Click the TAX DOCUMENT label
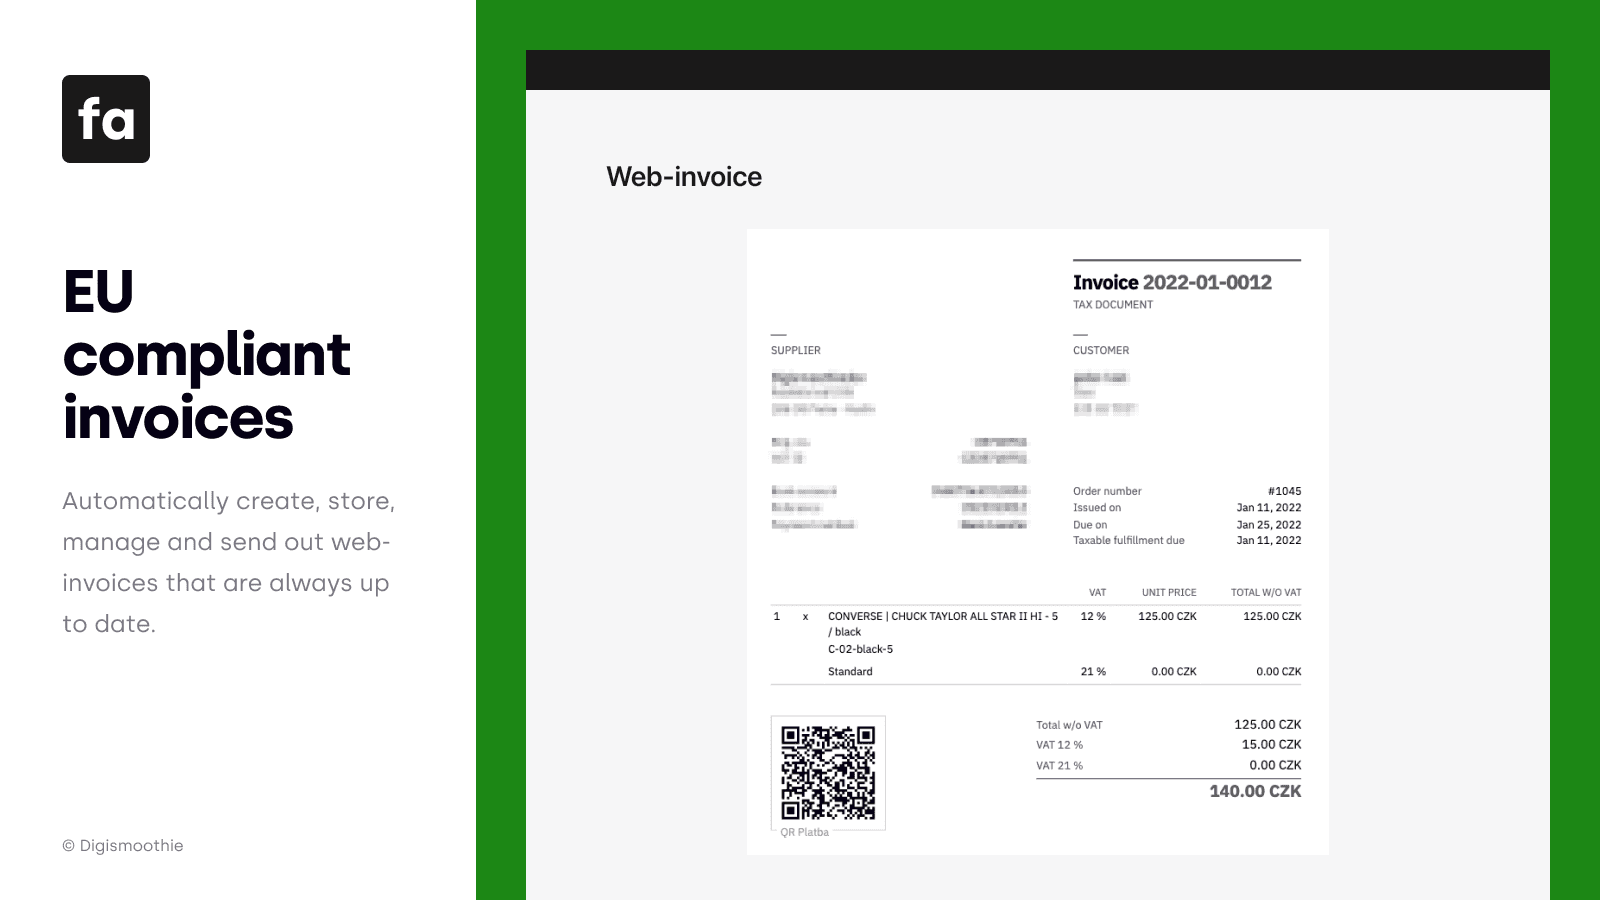 1113,304
